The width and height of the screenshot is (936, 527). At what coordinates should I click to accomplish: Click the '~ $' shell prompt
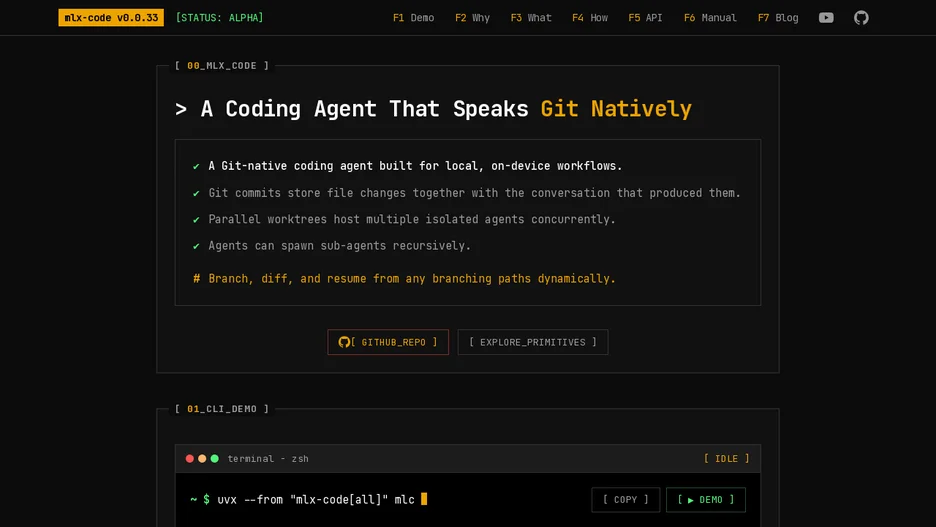click(200, 500)
